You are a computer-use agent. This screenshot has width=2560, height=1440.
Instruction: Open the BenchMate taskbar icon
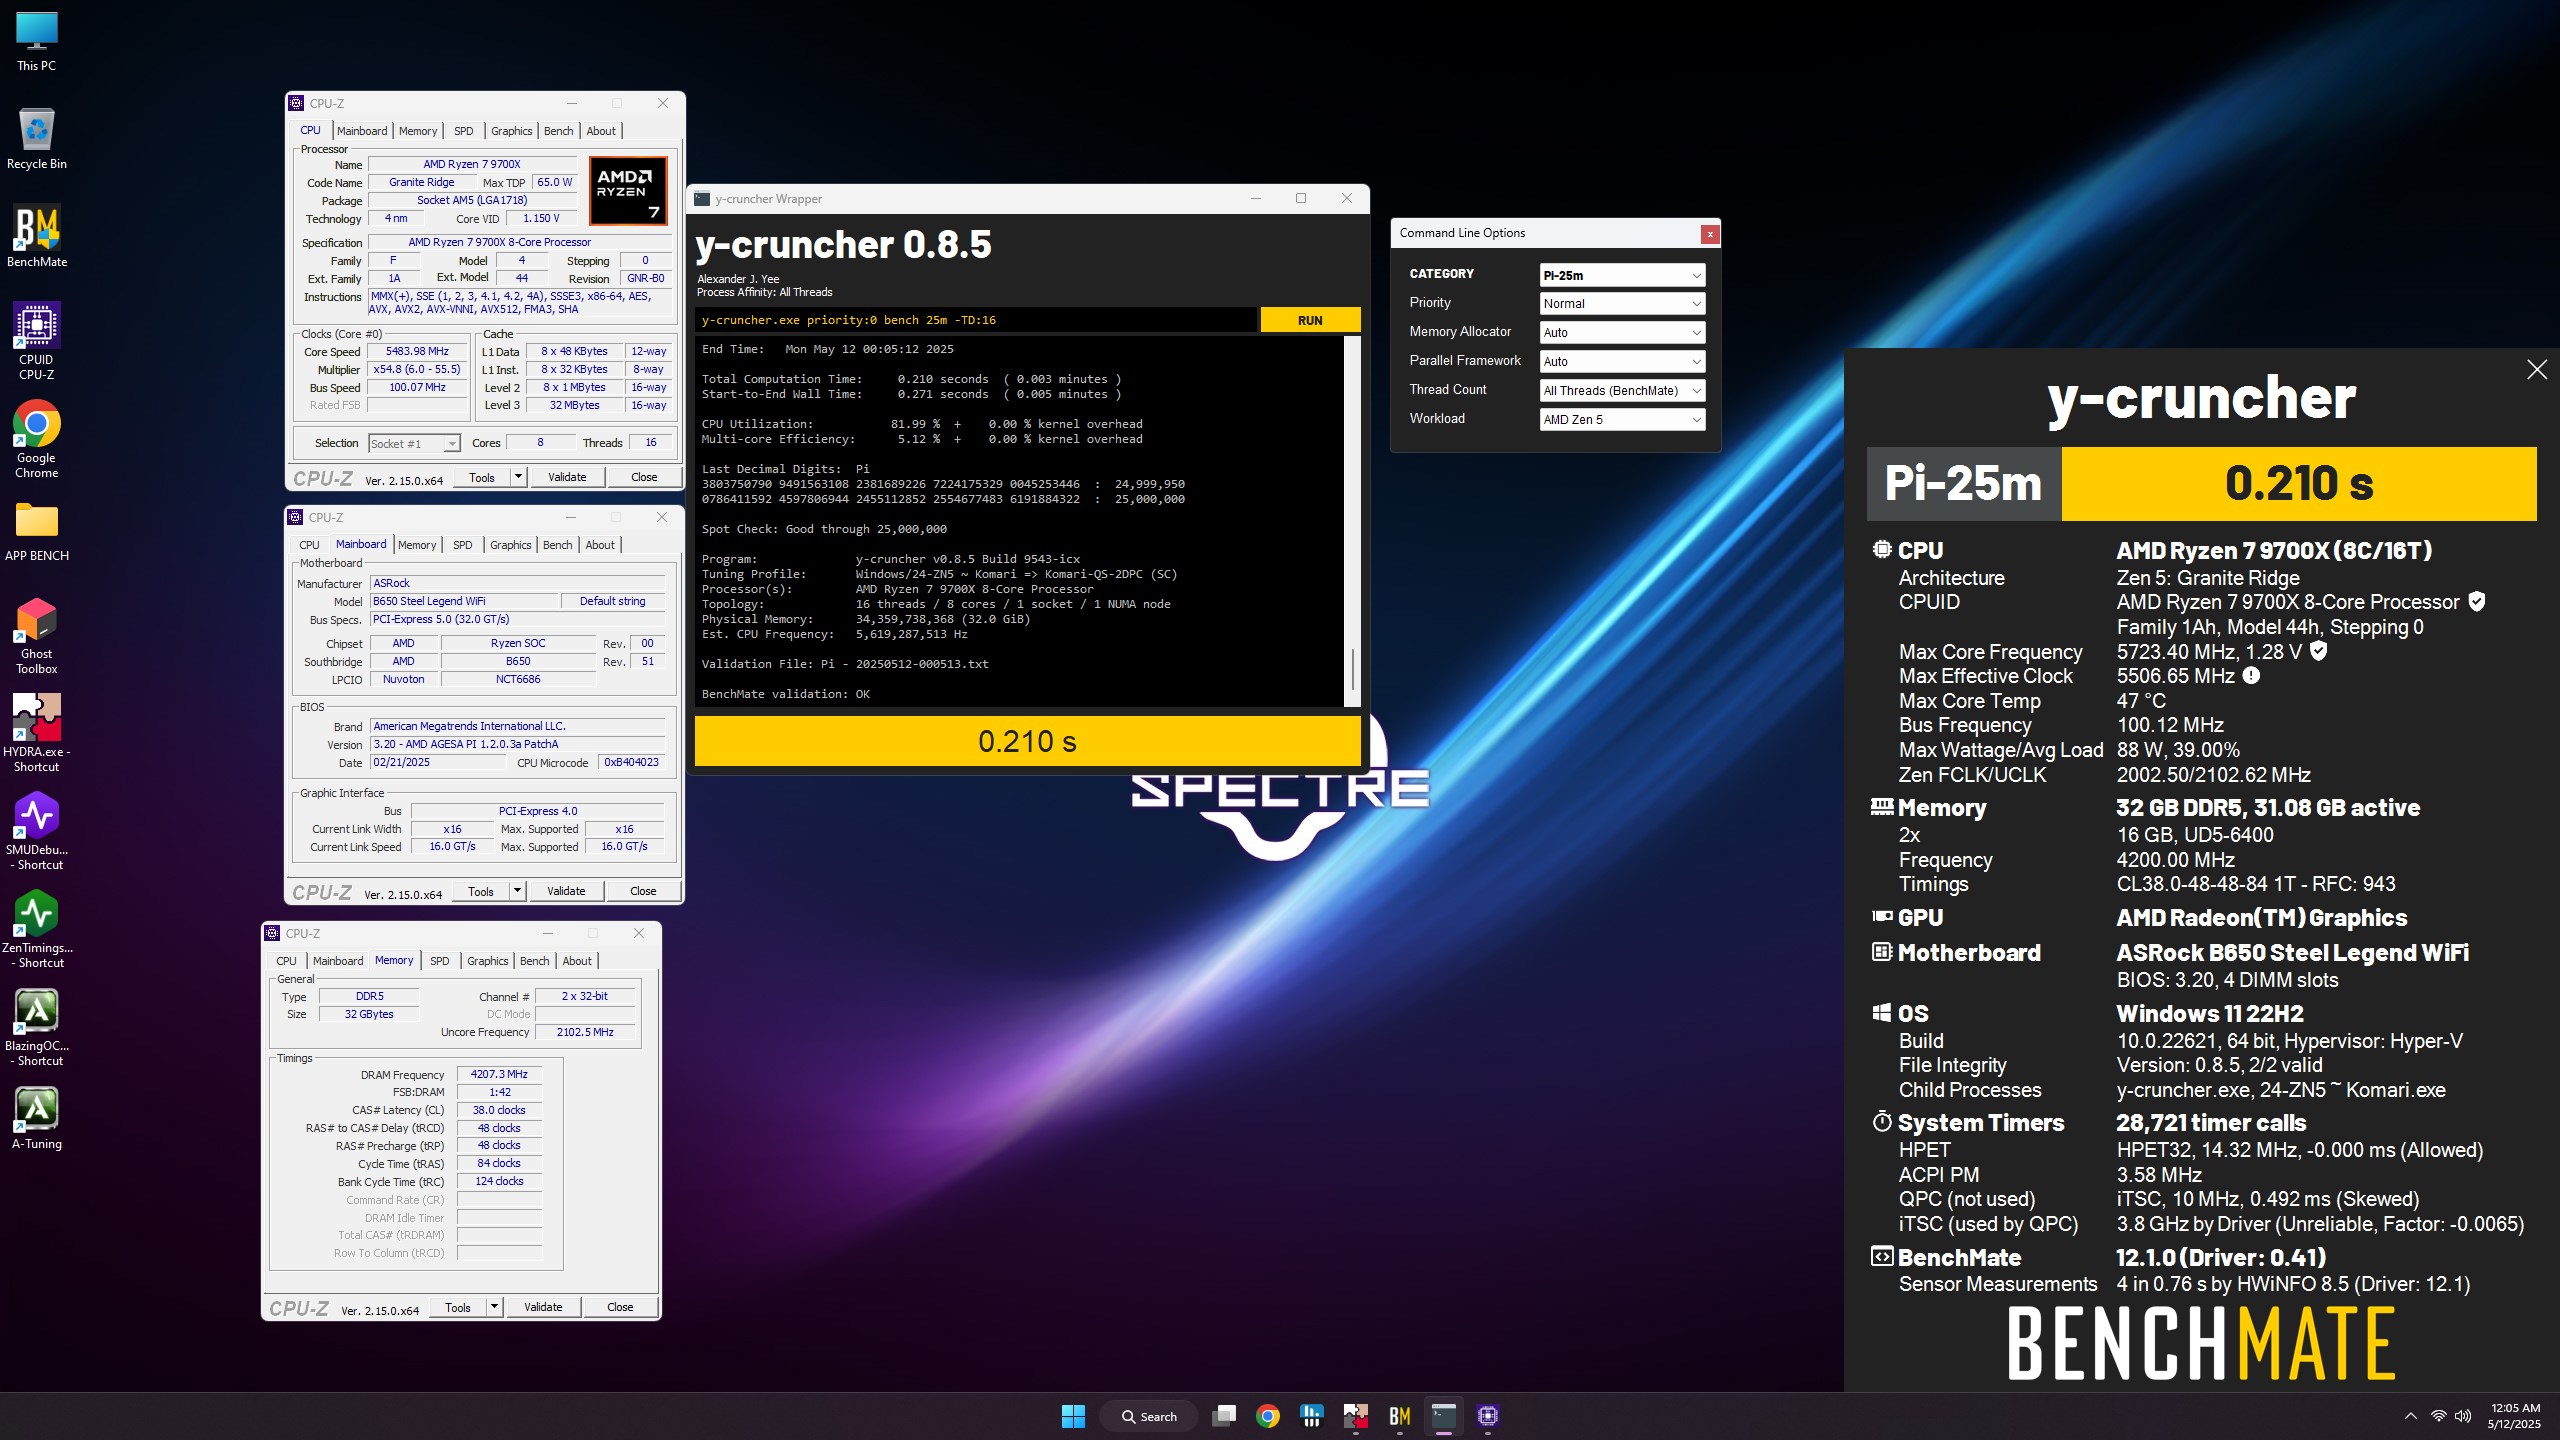[x=1400, y=1416]
